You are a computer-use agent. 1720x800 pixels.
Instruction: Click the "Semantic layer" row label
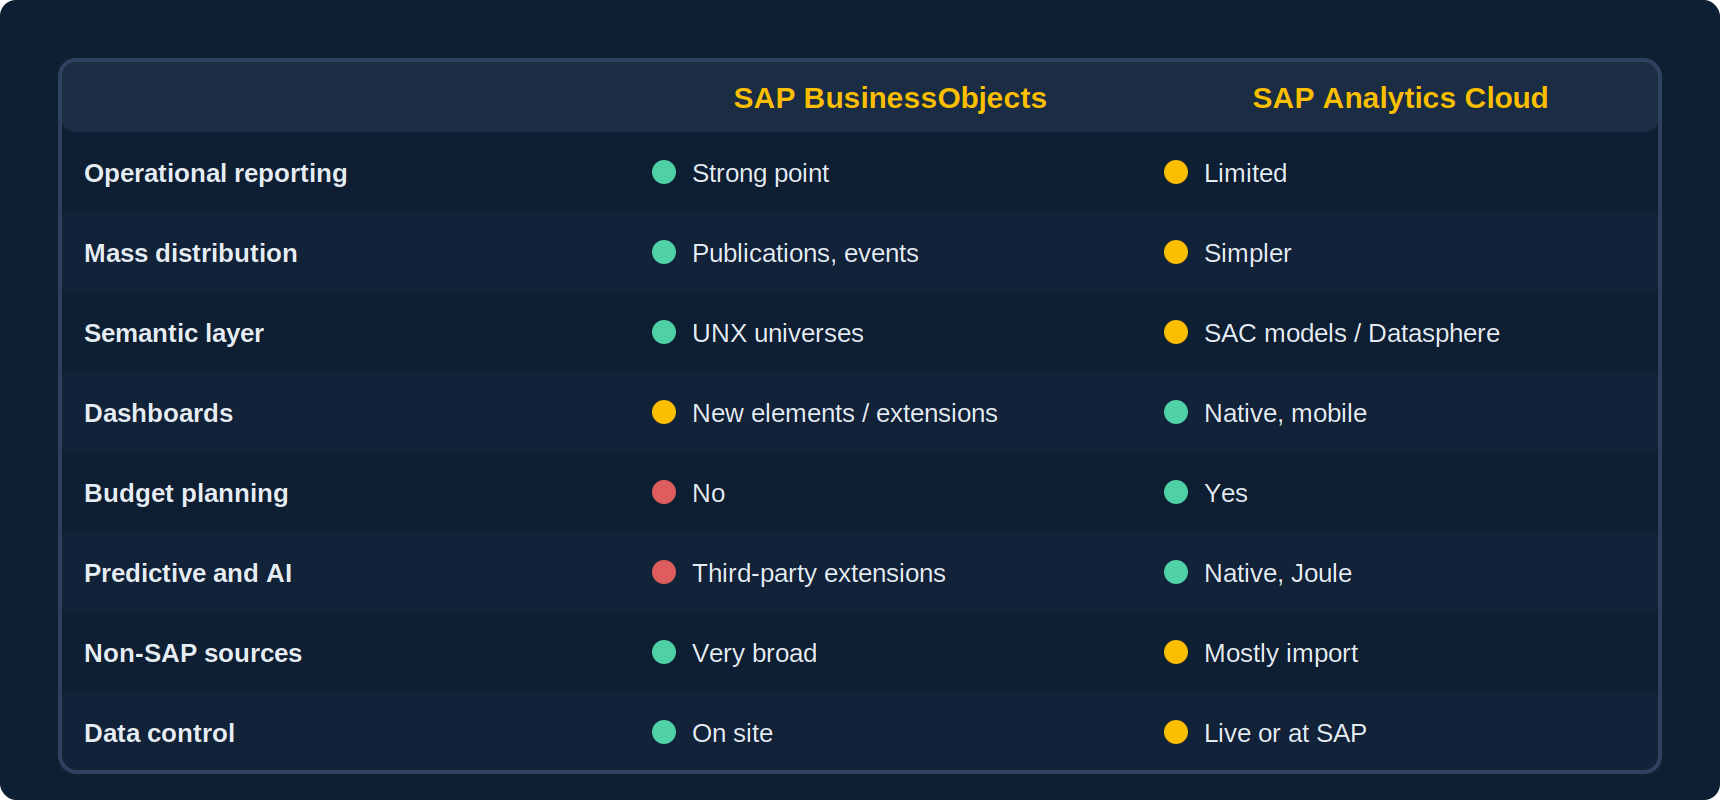point(174,333)
